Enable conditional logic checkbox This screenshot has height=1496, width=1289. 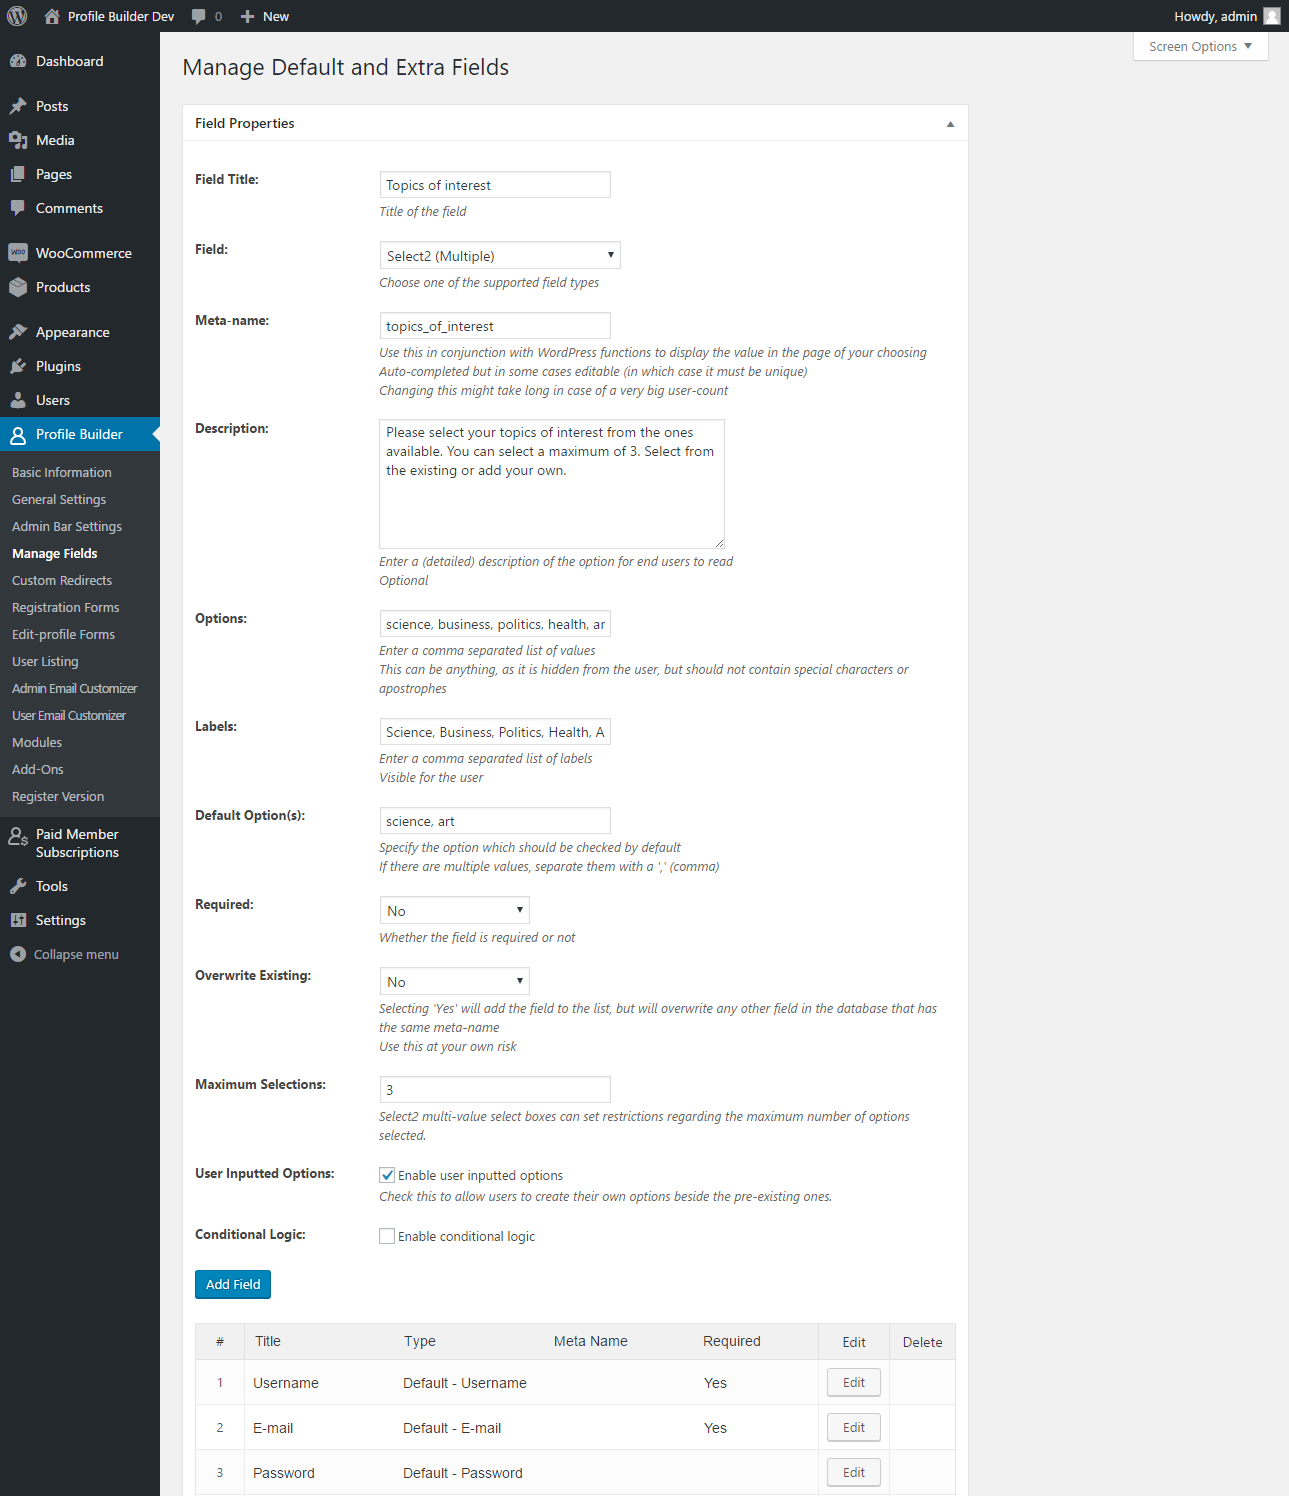387,1236
